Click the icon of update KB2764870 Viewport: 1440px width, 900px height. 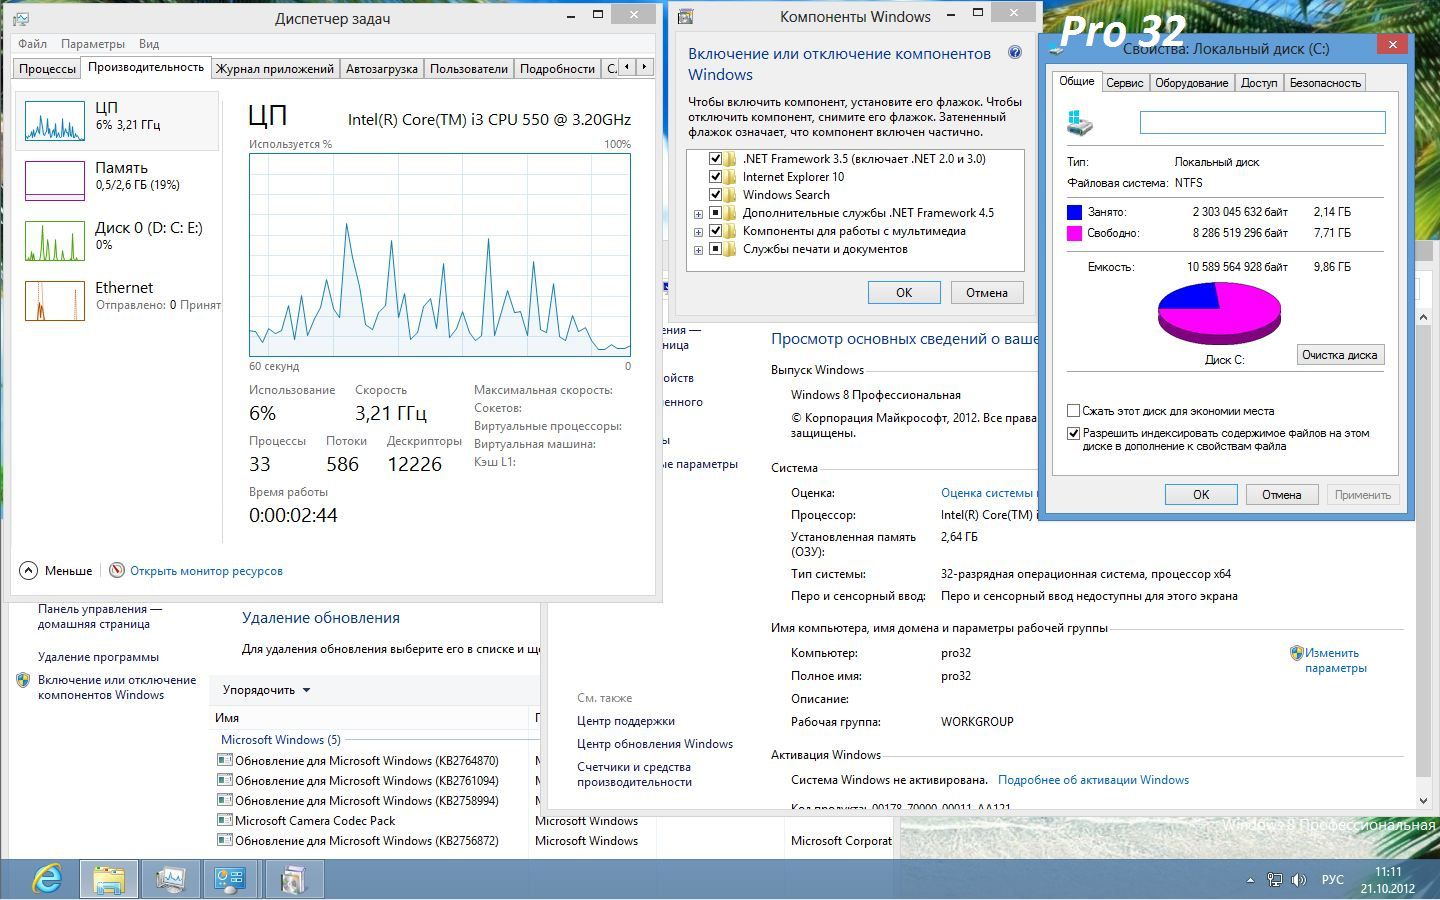pyautogui.click(x=225, y=760)
